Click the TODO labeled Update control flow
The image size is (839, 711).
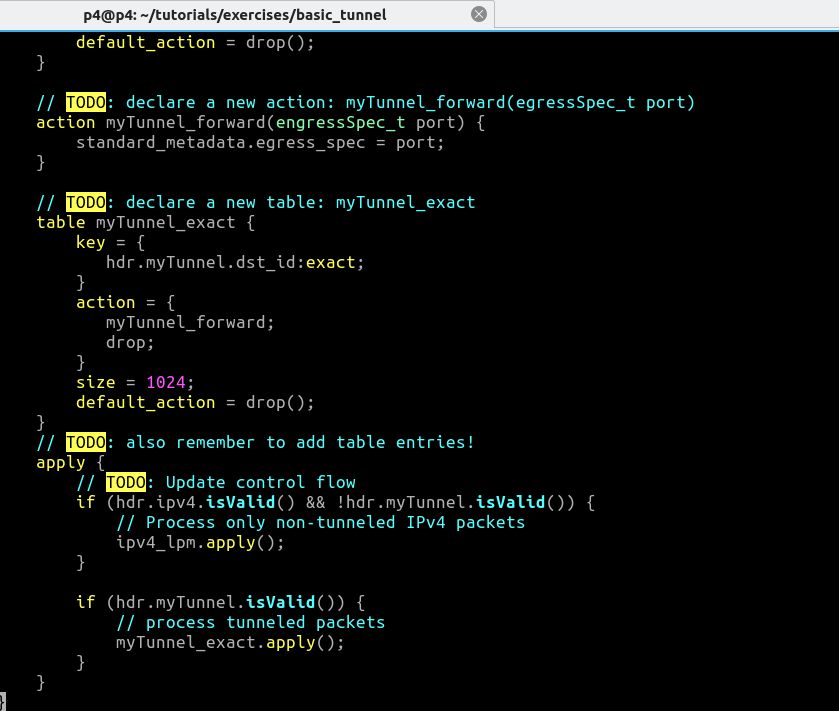click(127, 482)
